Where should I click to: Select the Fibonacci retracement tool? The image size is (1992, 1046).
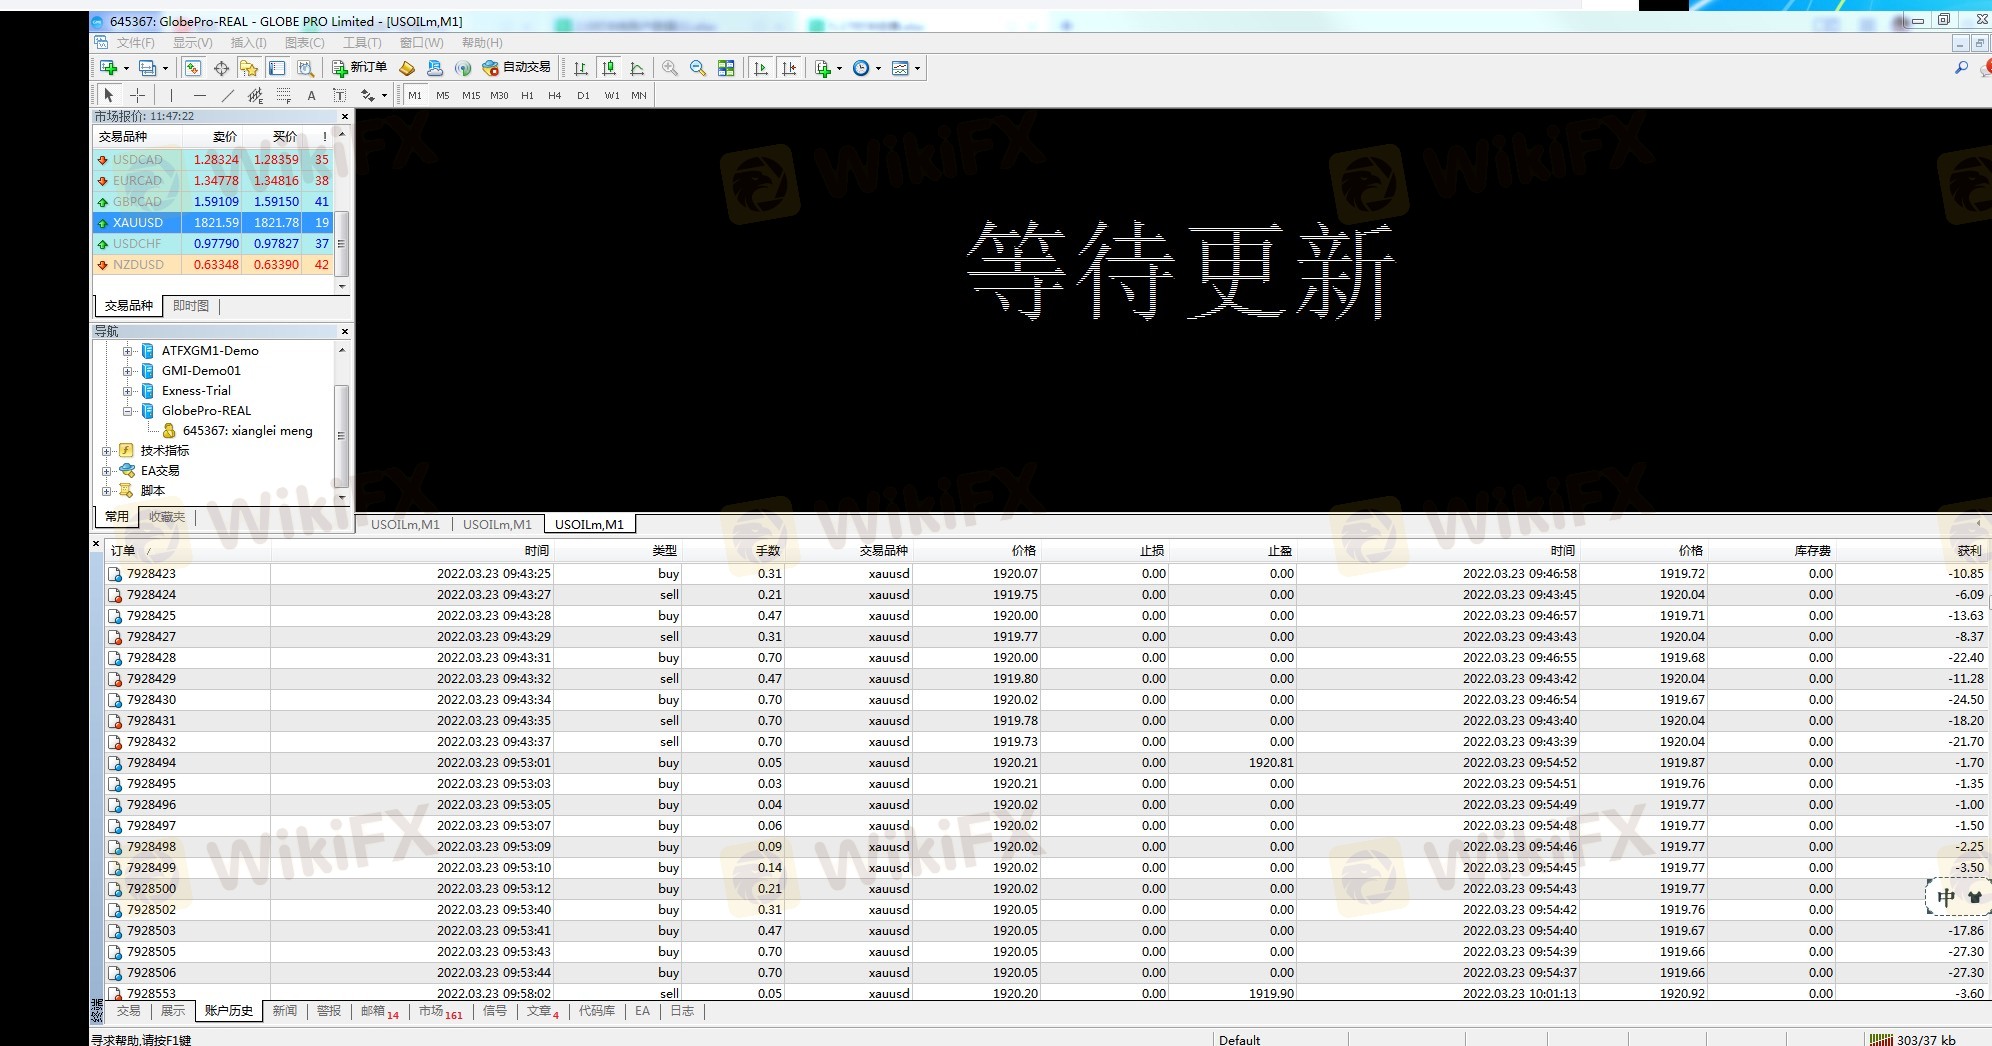(x=283, y=95)
